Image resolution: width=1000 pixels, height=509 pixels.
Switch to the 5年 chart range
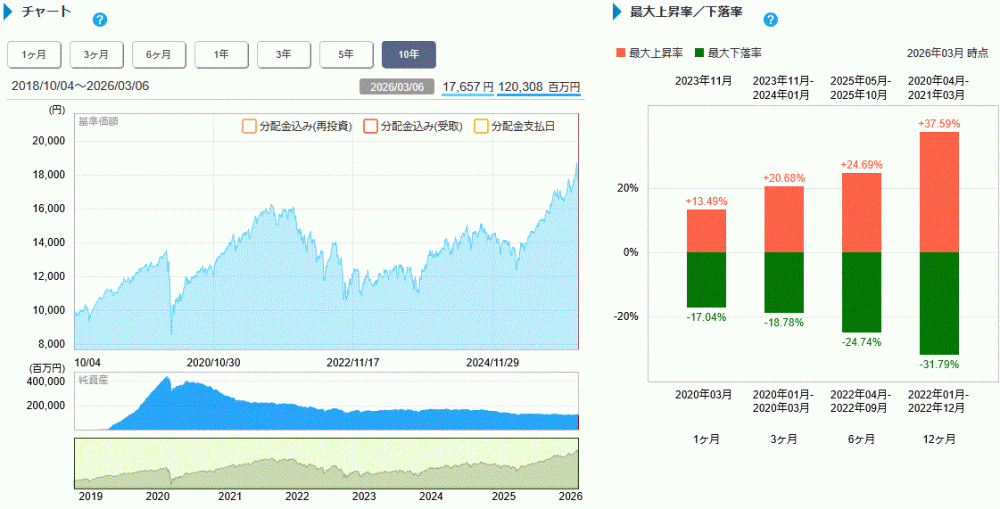pos(346,54)
